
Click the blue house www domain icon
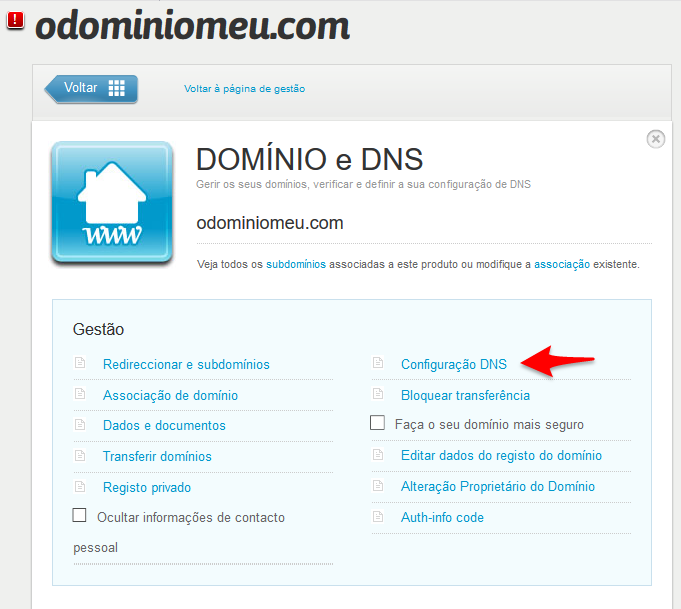pyautogui.click(x=112, y=202)
